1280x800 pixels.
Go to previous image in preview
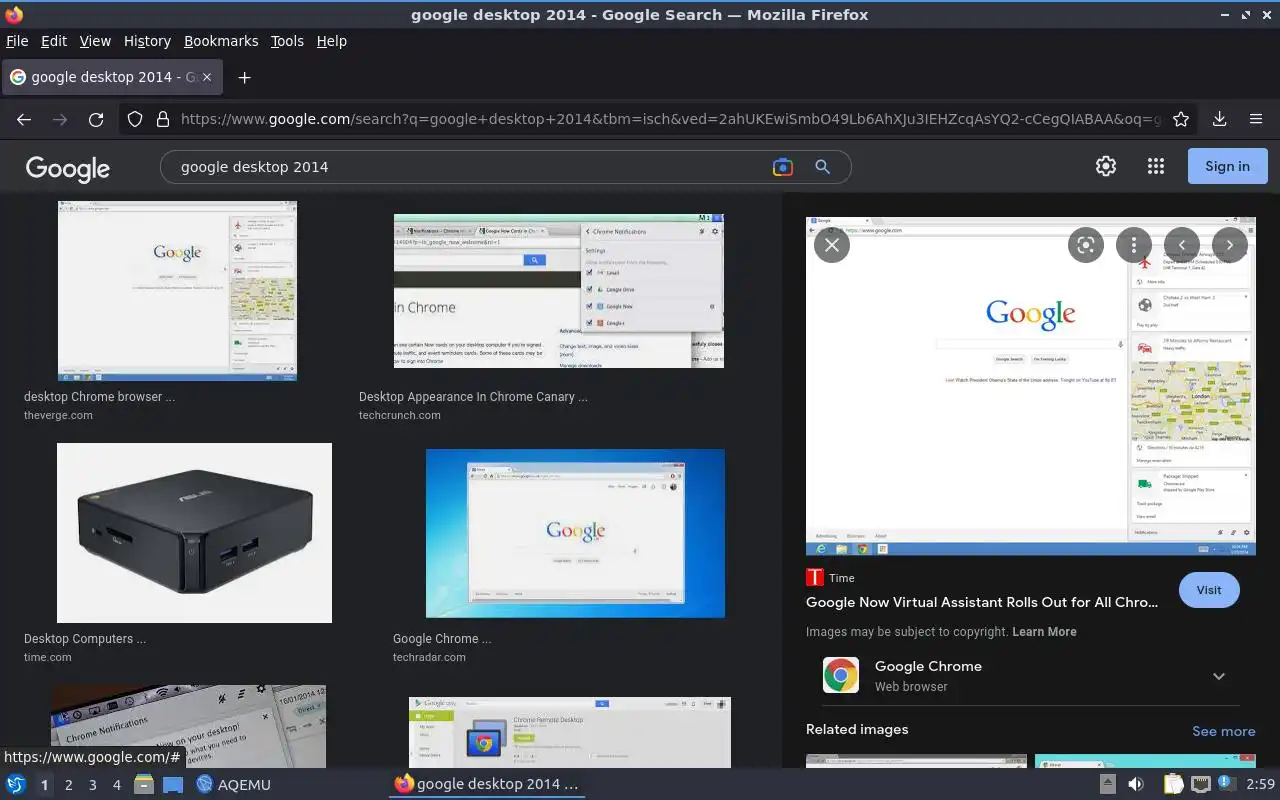coord(1182,245)
